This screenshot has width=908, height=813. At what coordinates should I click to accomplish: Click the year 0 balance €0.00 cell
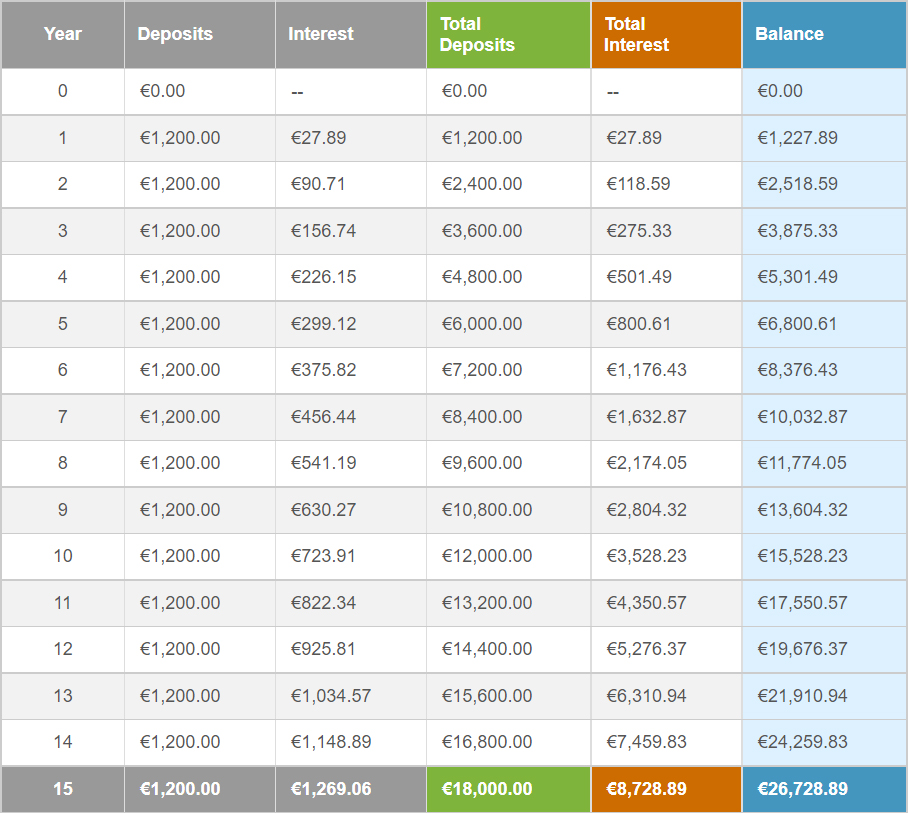click(780, 91)
